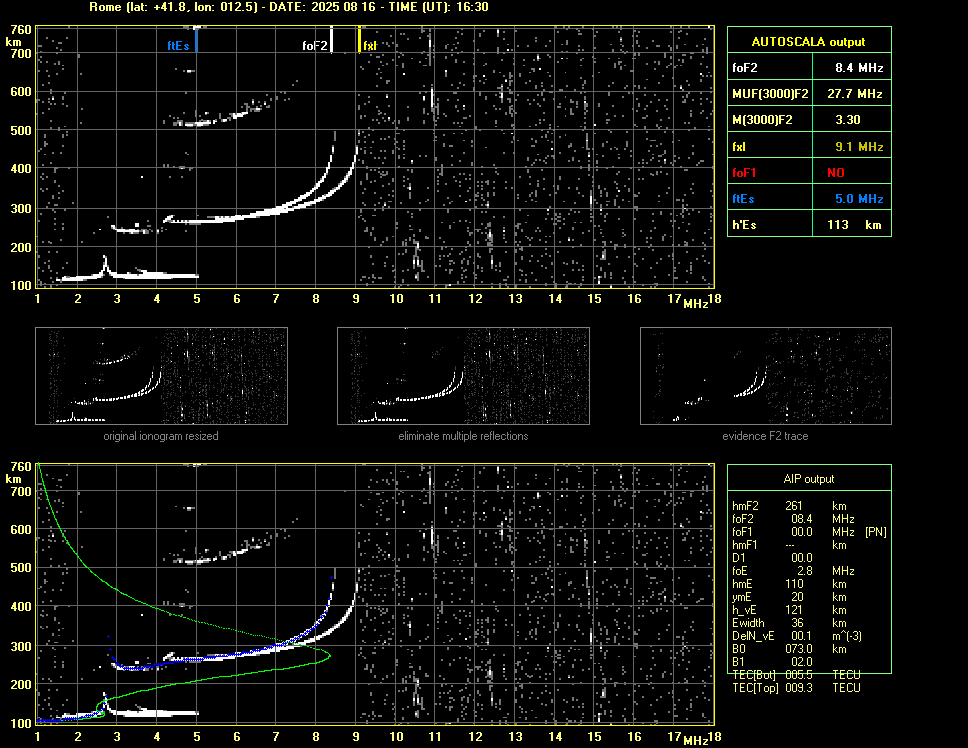Click the 'eliminate multiple reflections' caption

coord(463,436)
